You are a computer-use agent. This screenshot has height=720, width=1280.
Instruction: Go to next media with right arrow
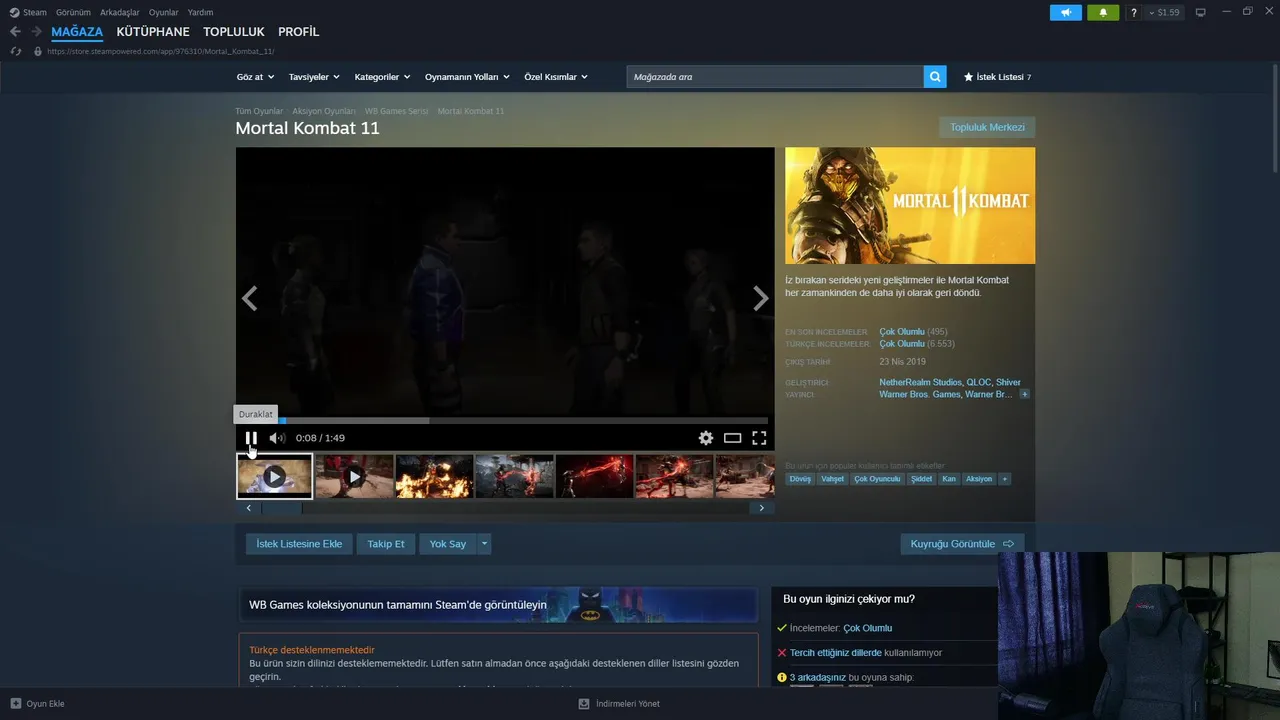[761, 298]
